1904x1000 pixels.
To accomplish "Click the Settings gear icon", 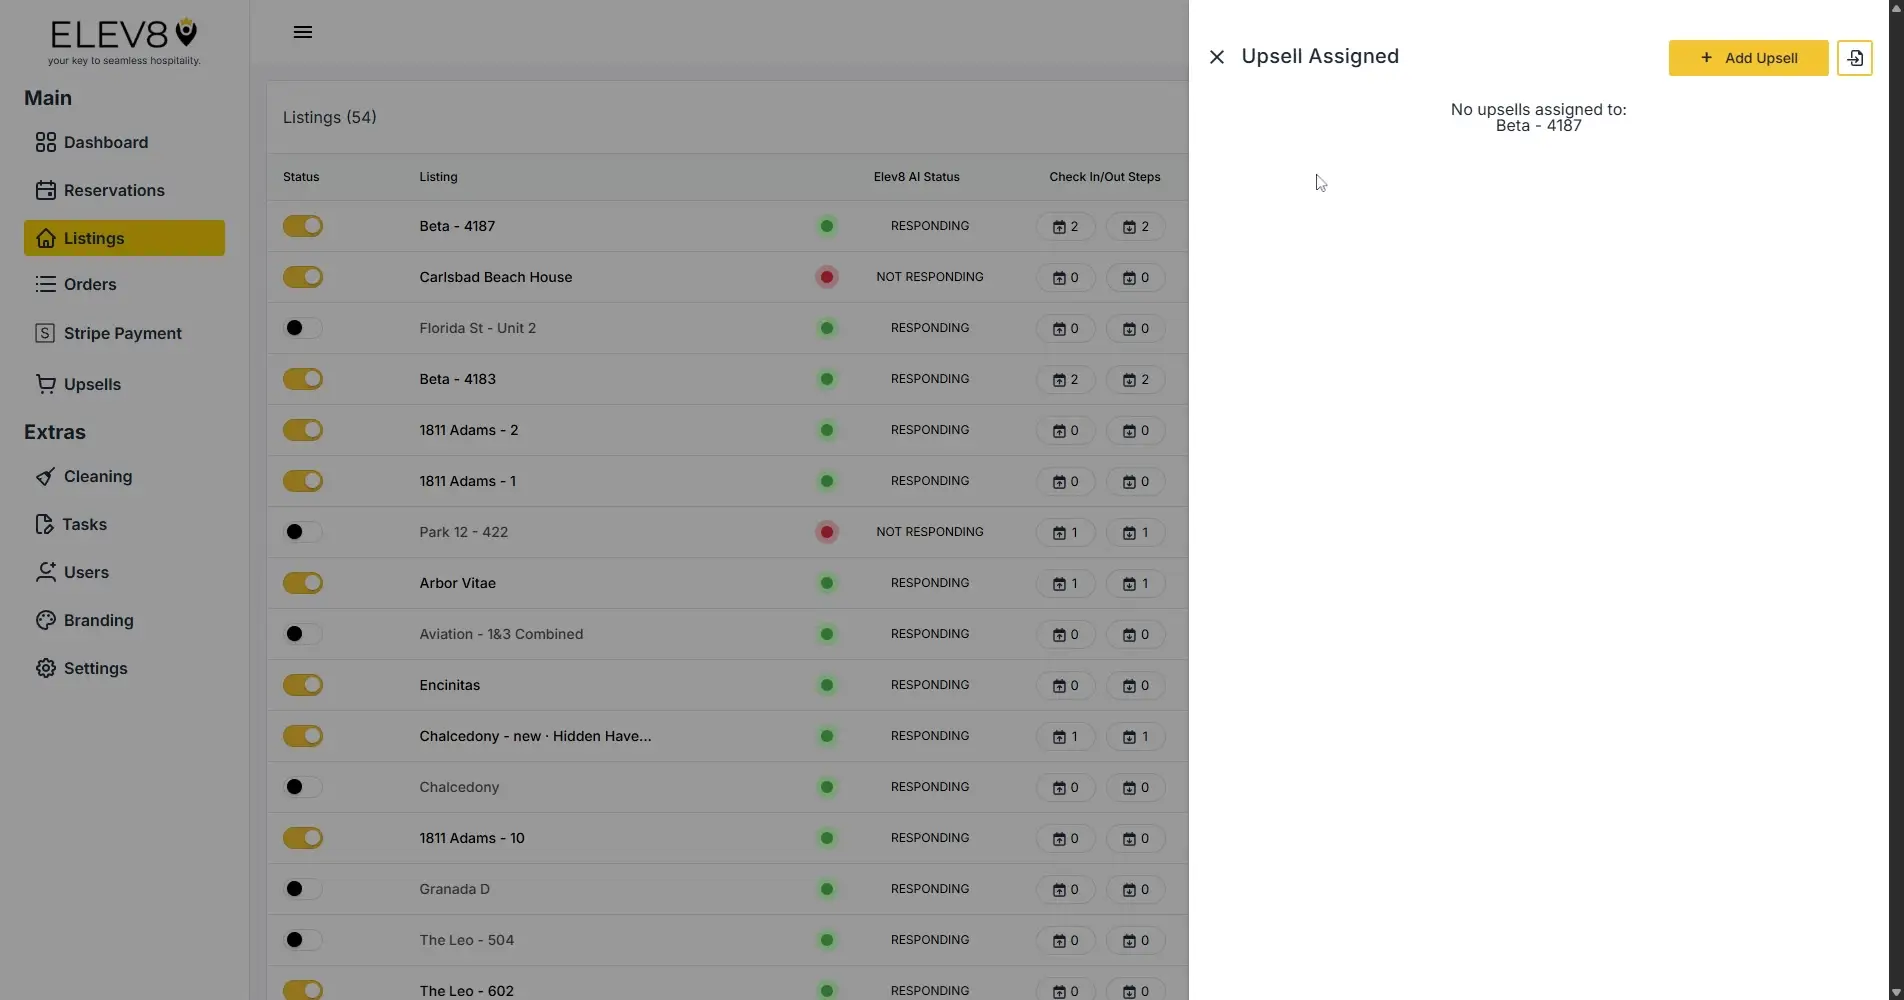I will [46, 668].
